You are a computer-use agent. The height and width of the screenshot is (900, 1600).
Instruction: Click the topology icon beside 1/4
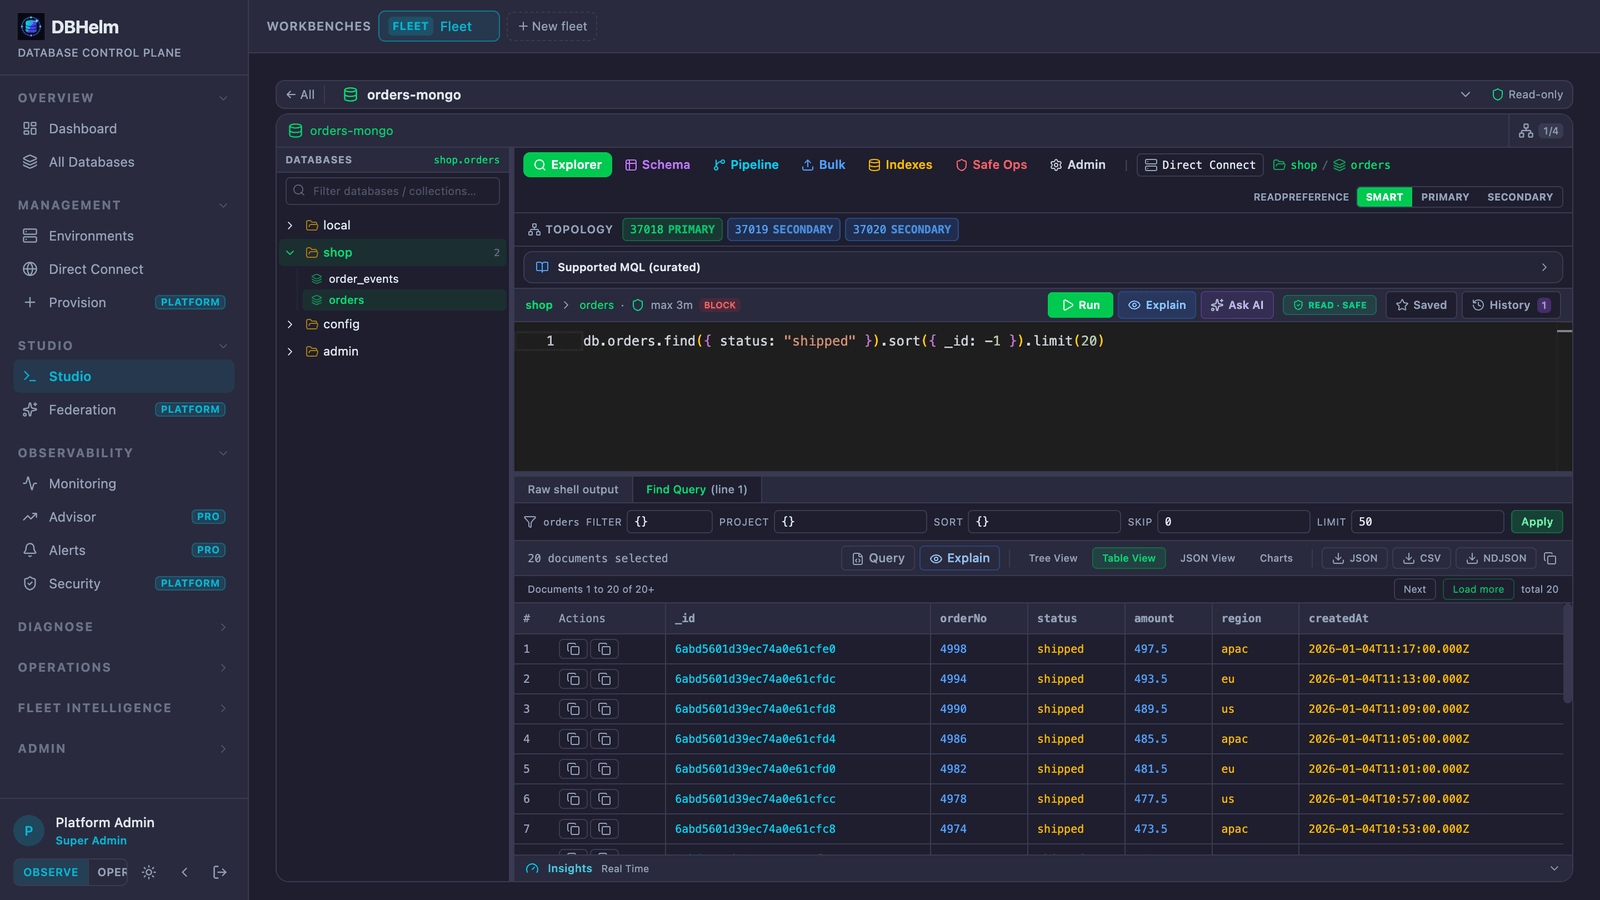(1526, 131)
